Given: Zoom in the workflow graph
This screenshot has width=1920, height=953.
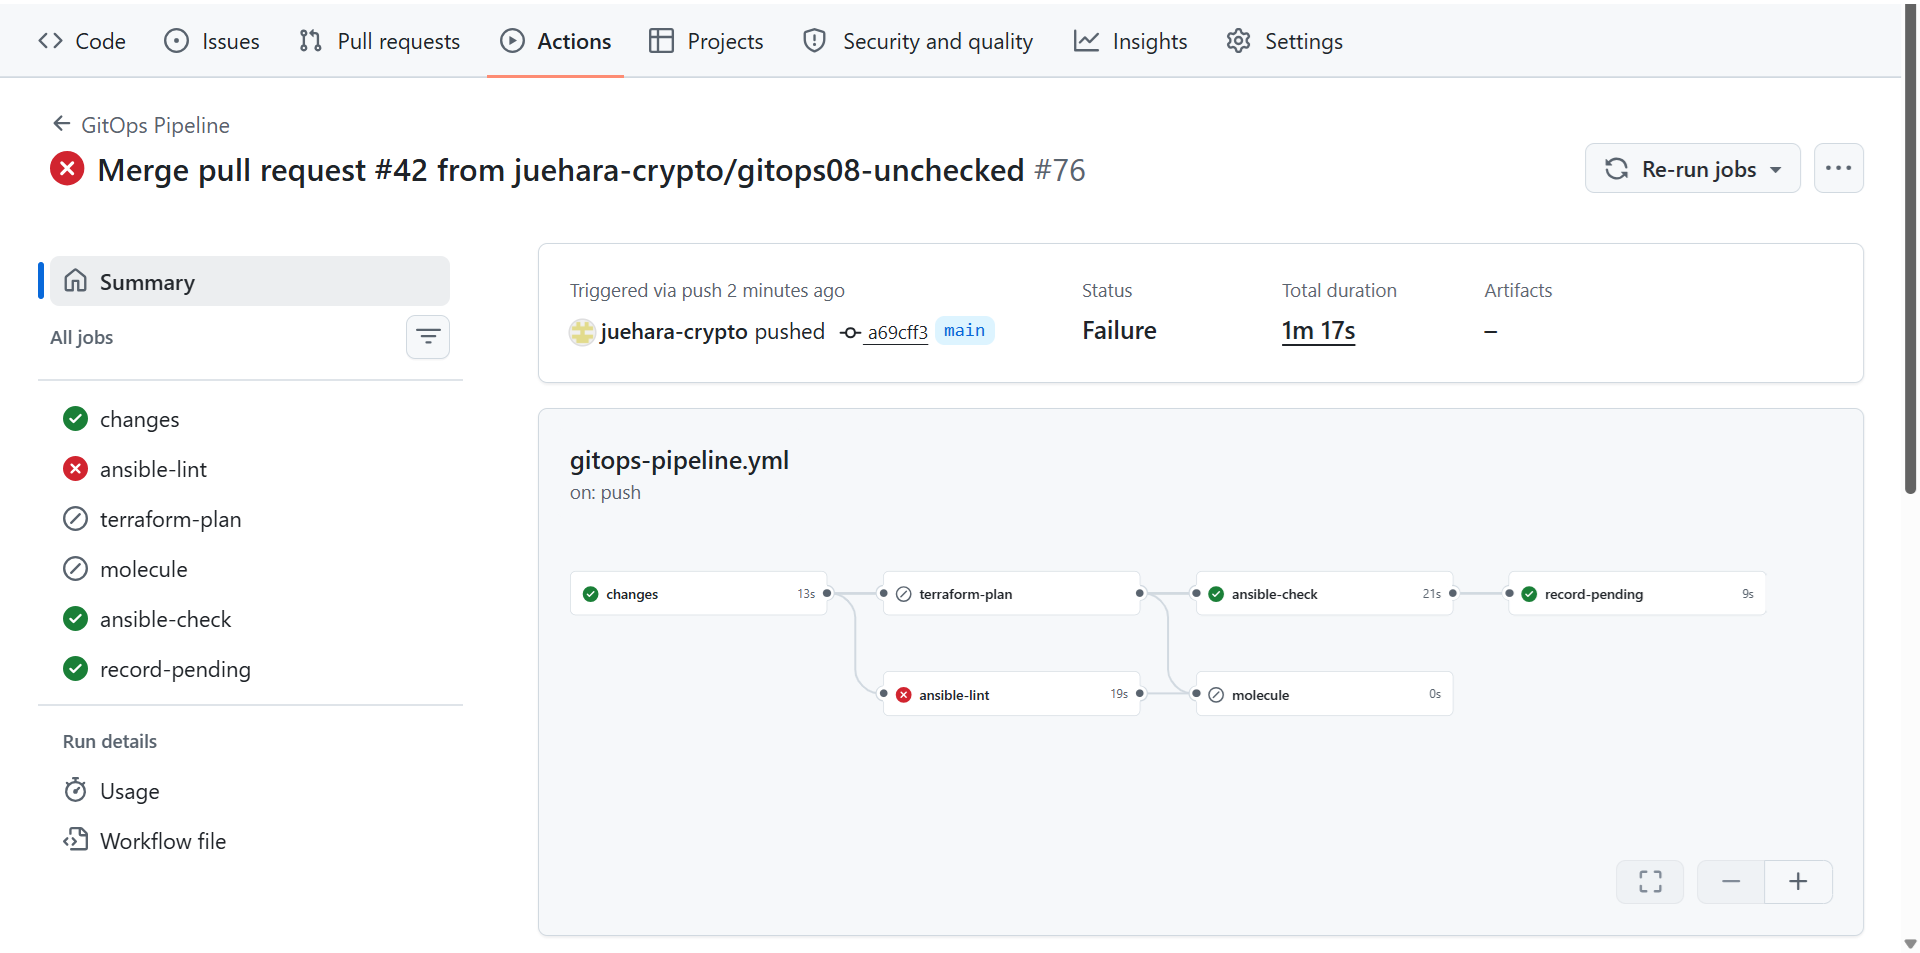Looking at the screenshot, I should point(1798,881).
